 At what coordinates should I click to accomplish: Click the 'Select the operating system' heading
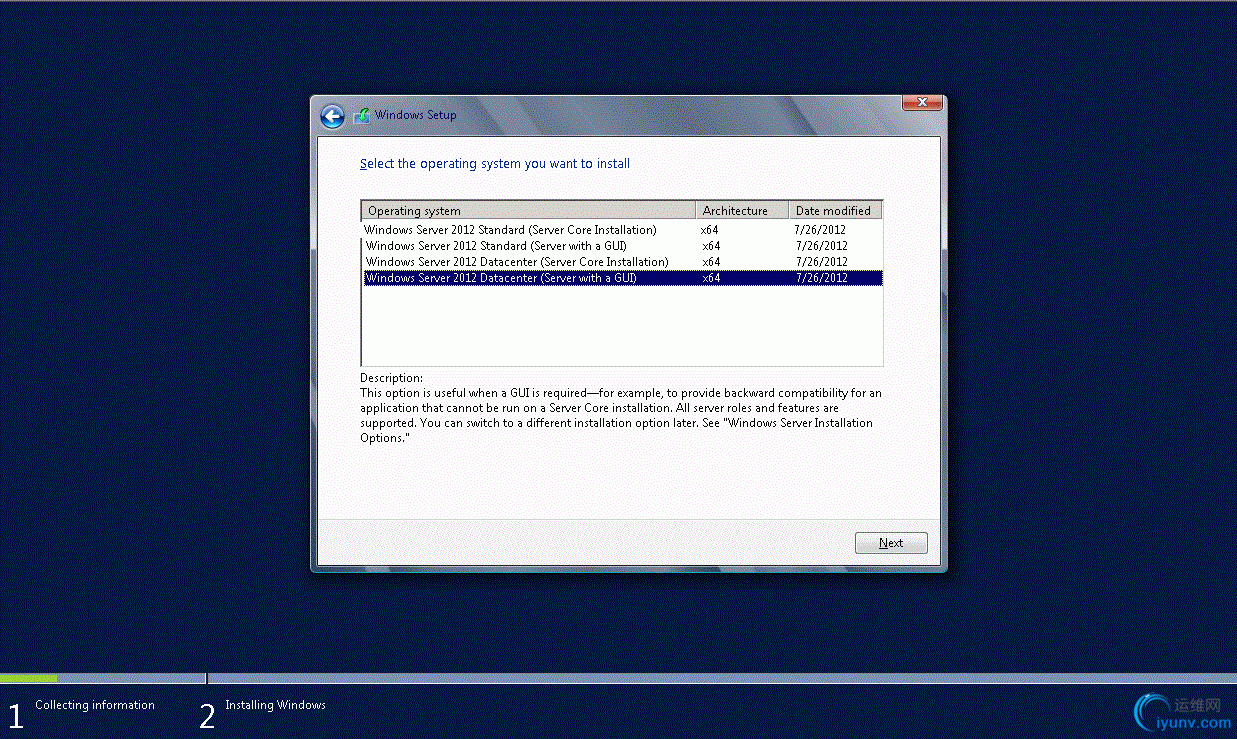(495, 163)
